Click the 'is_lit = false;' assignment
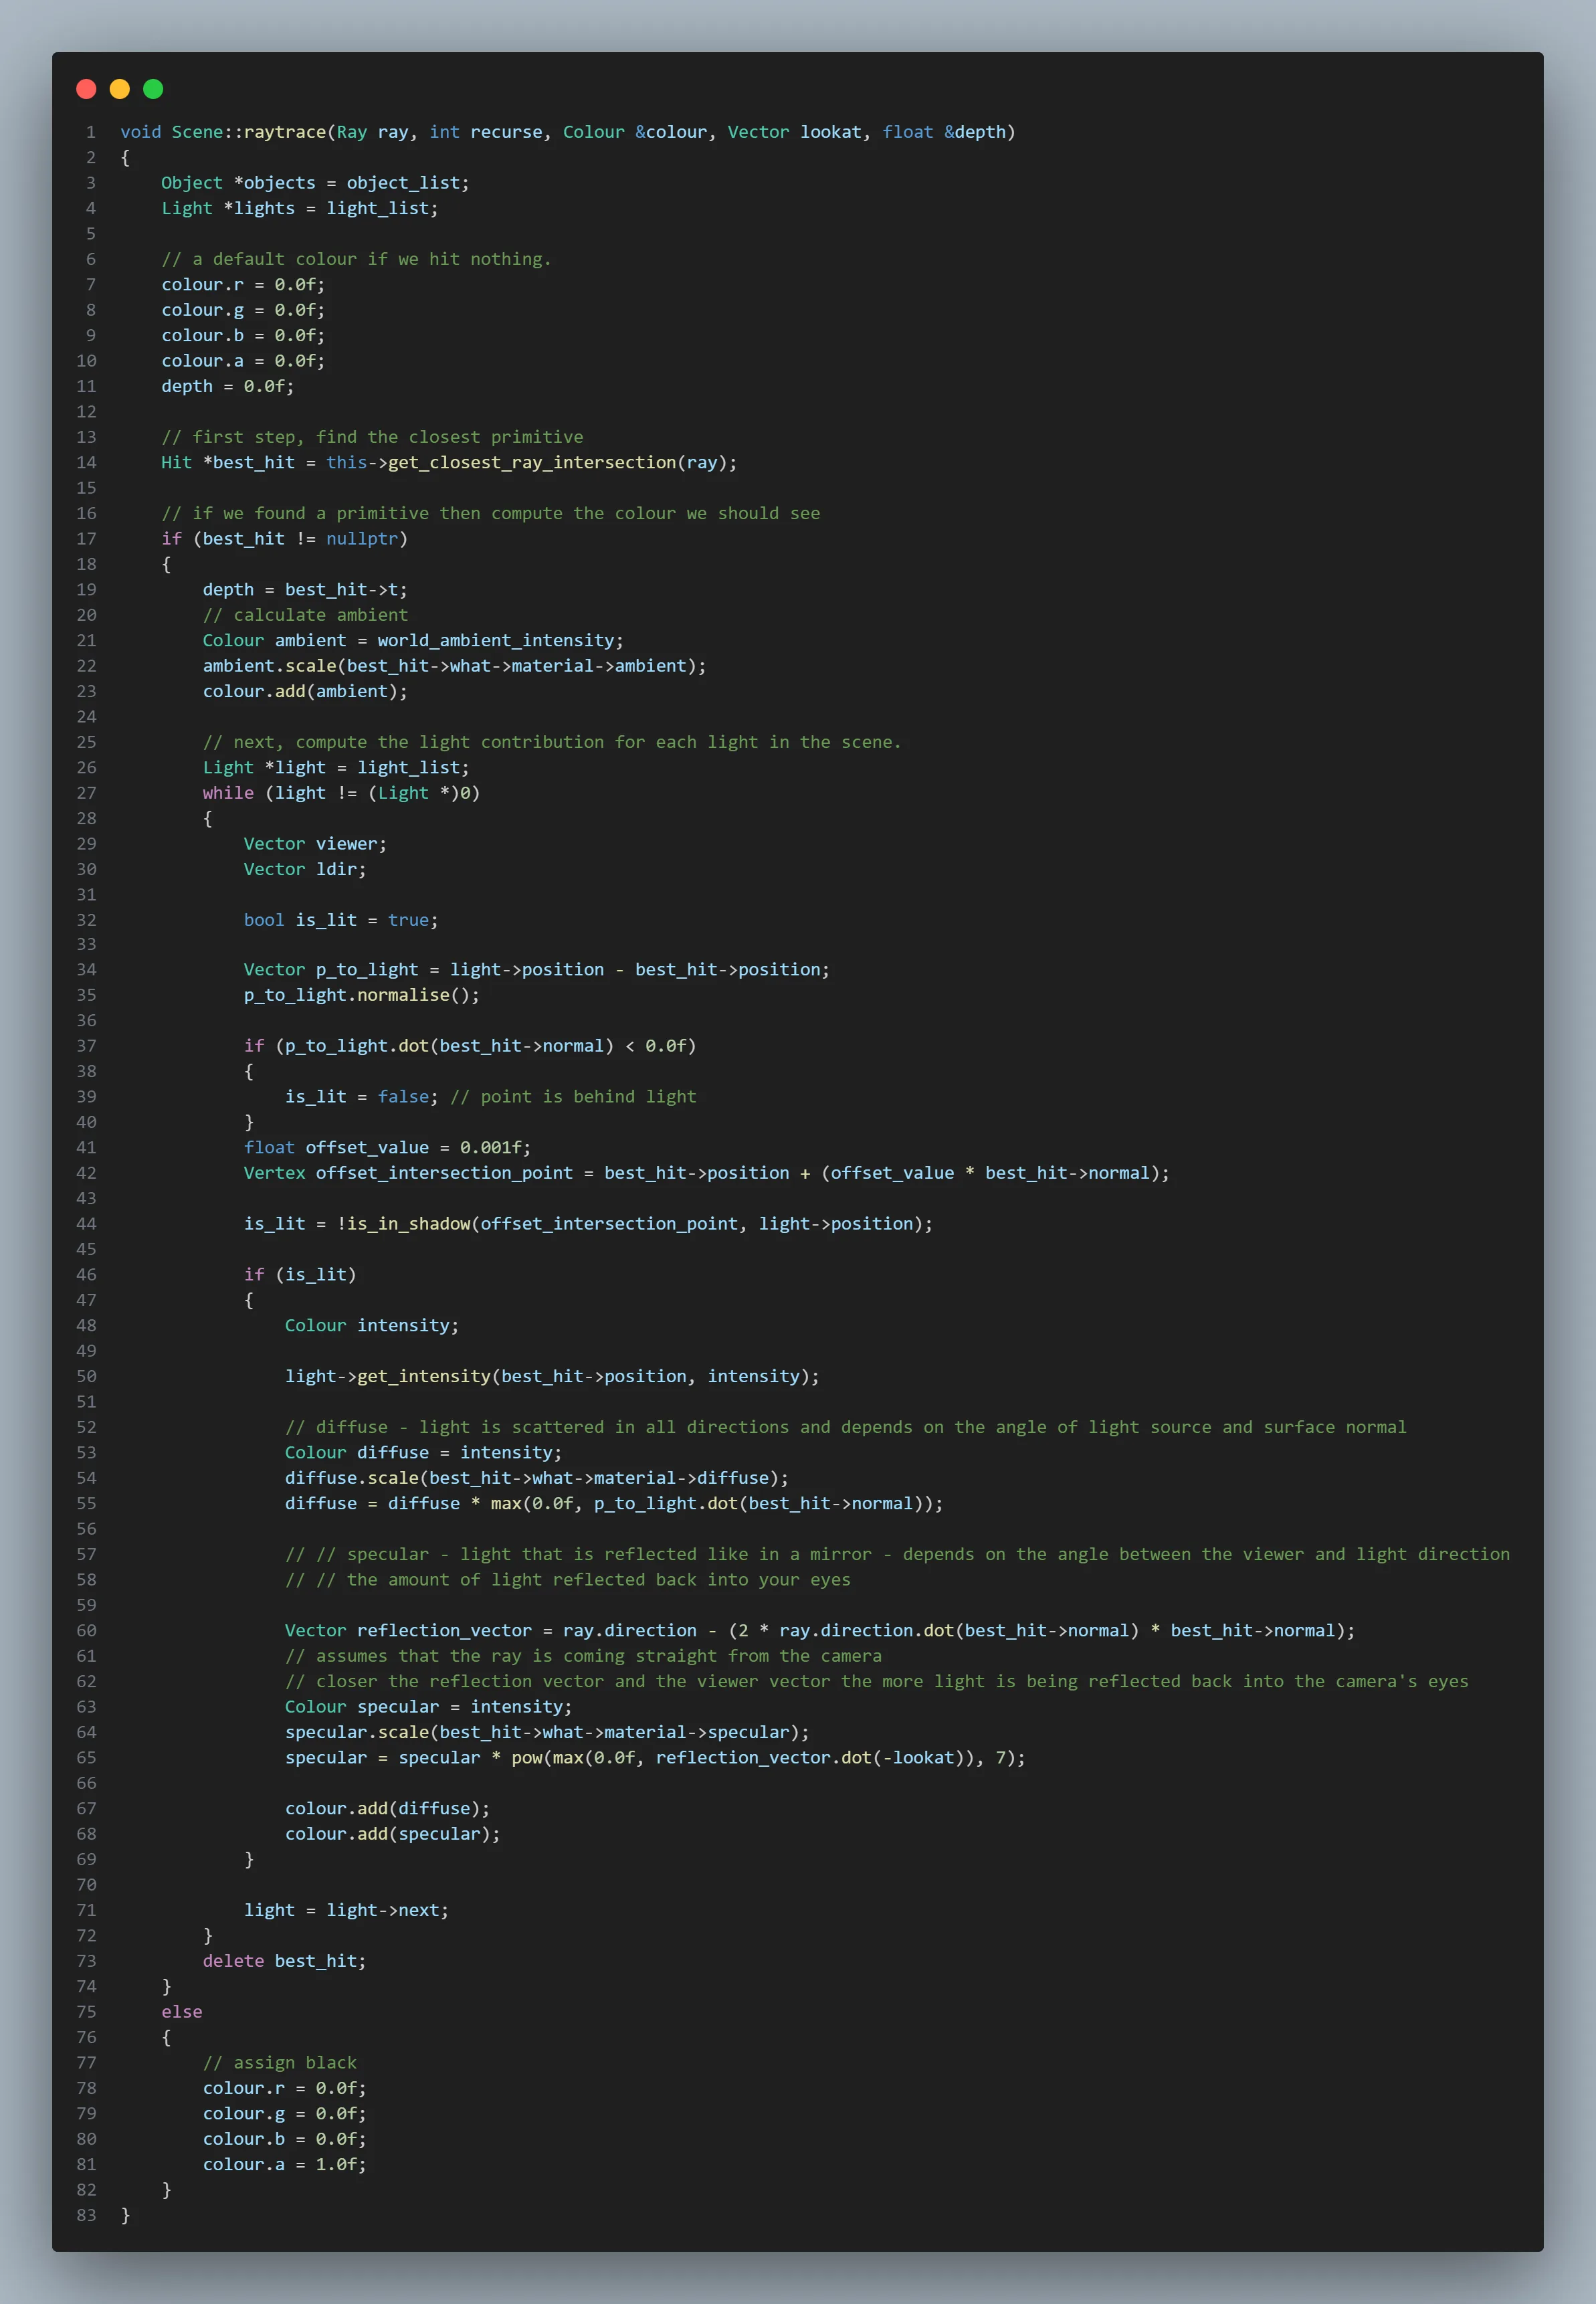The height and width of the screenshot is (2304, 1596). pyautogui.click(x=362, y=1096)
